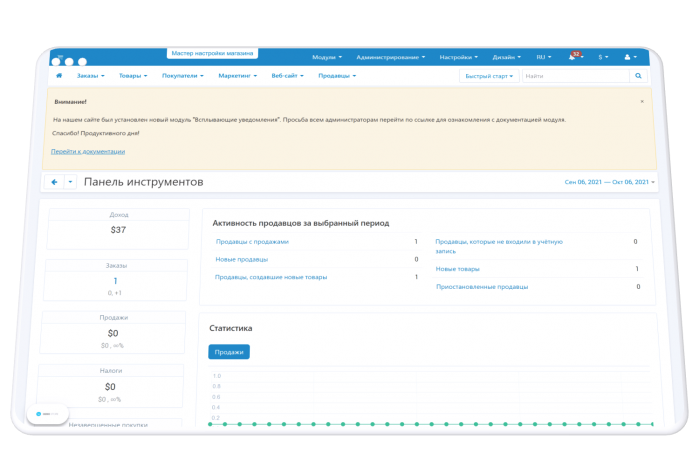Open the Заказы menu
This screenshot has height=466, width=700.
pos(91,76)
